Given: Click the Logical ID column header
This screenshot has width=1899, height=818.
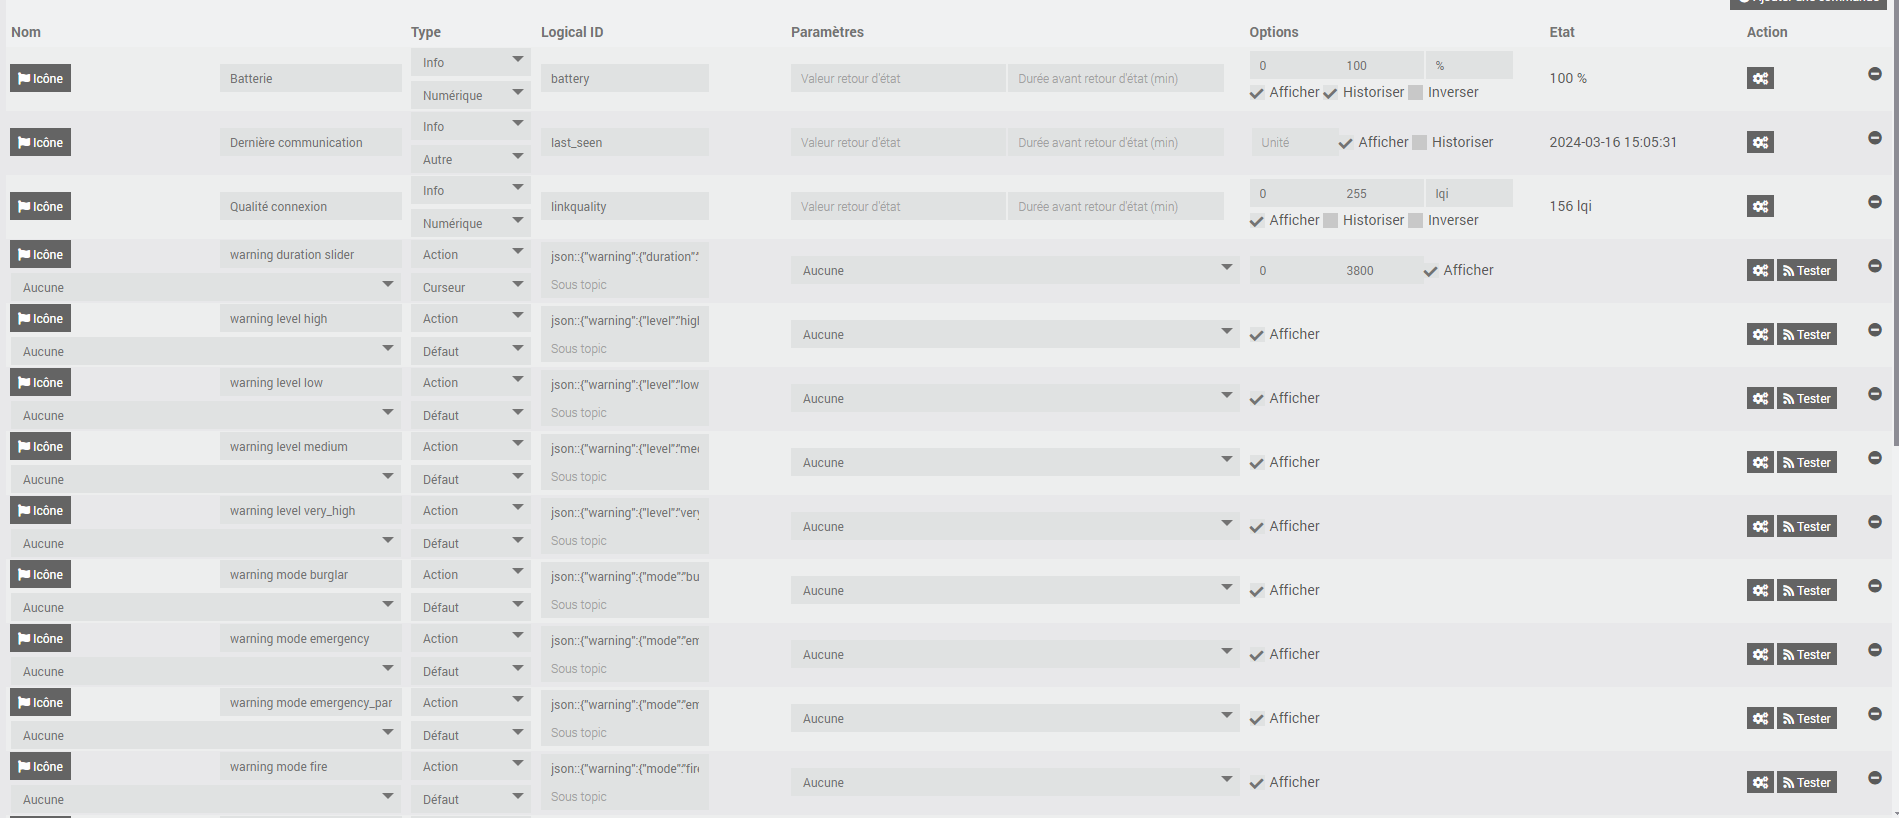Looking at the screenshot, I should (572, 32).
